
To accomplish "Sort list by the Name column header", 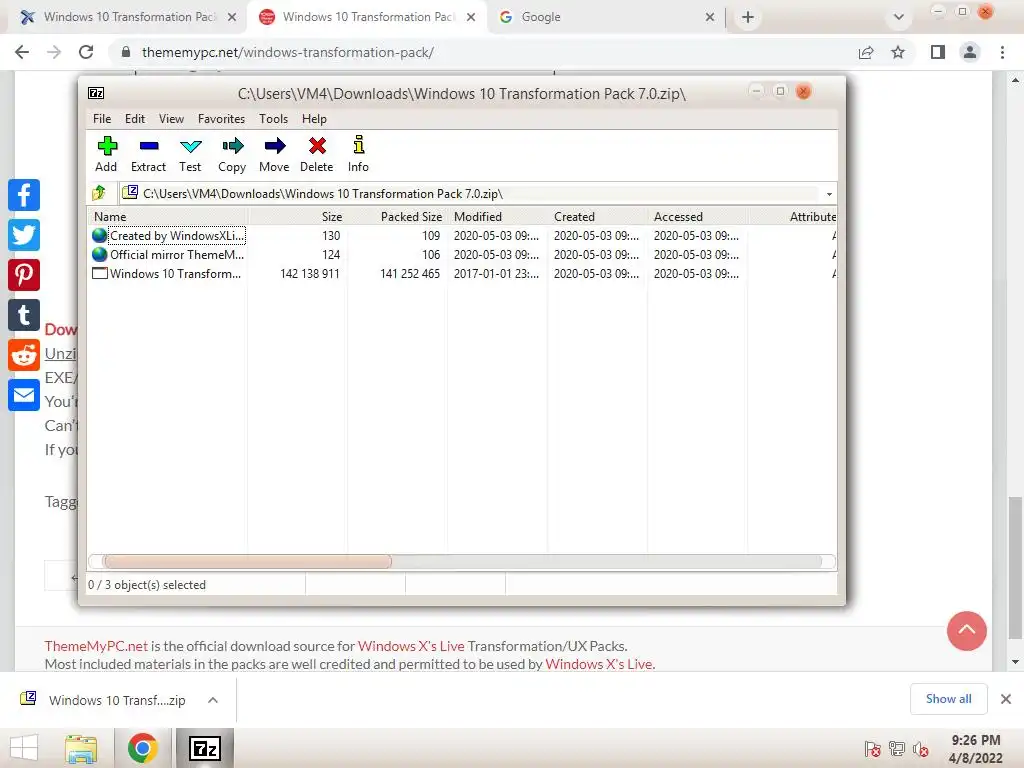I will [x=167, y=217].
